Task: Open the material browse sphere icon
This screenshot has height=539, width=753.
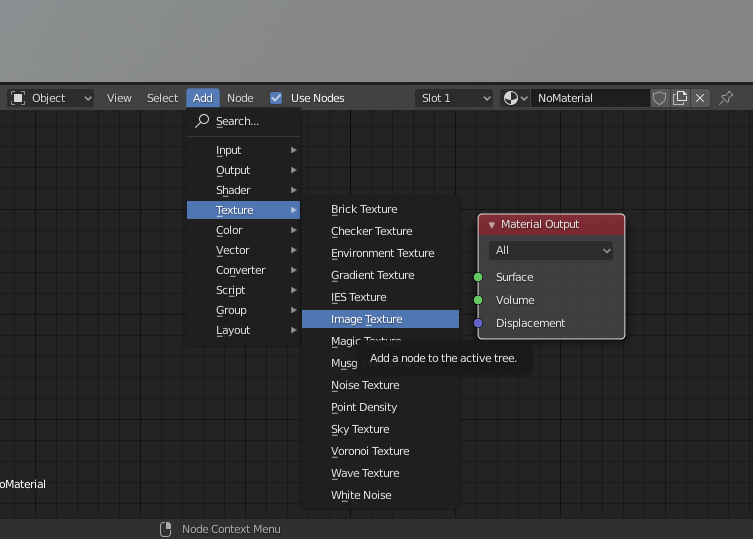Action: [515, 98]
